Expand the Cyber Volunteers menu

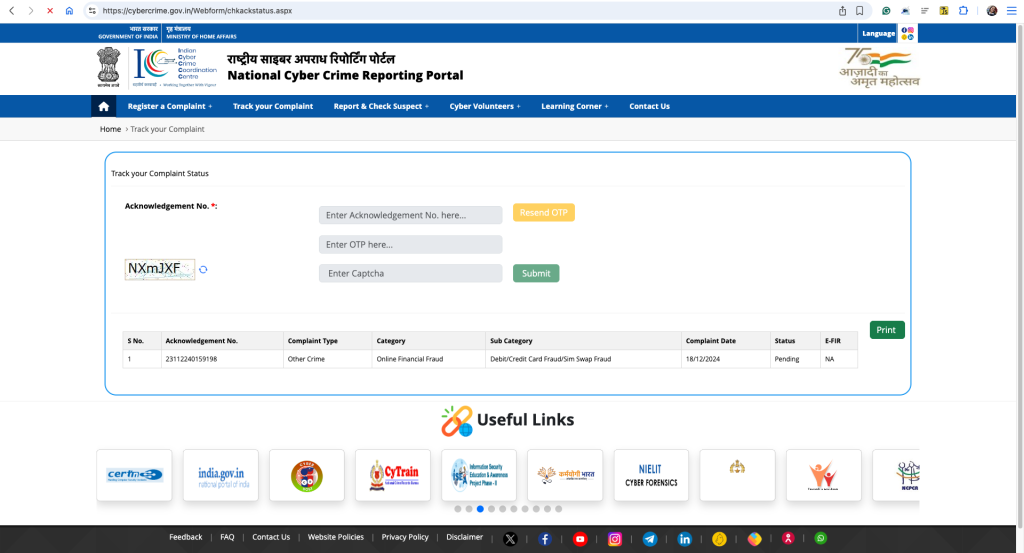(x=485, y=106)
